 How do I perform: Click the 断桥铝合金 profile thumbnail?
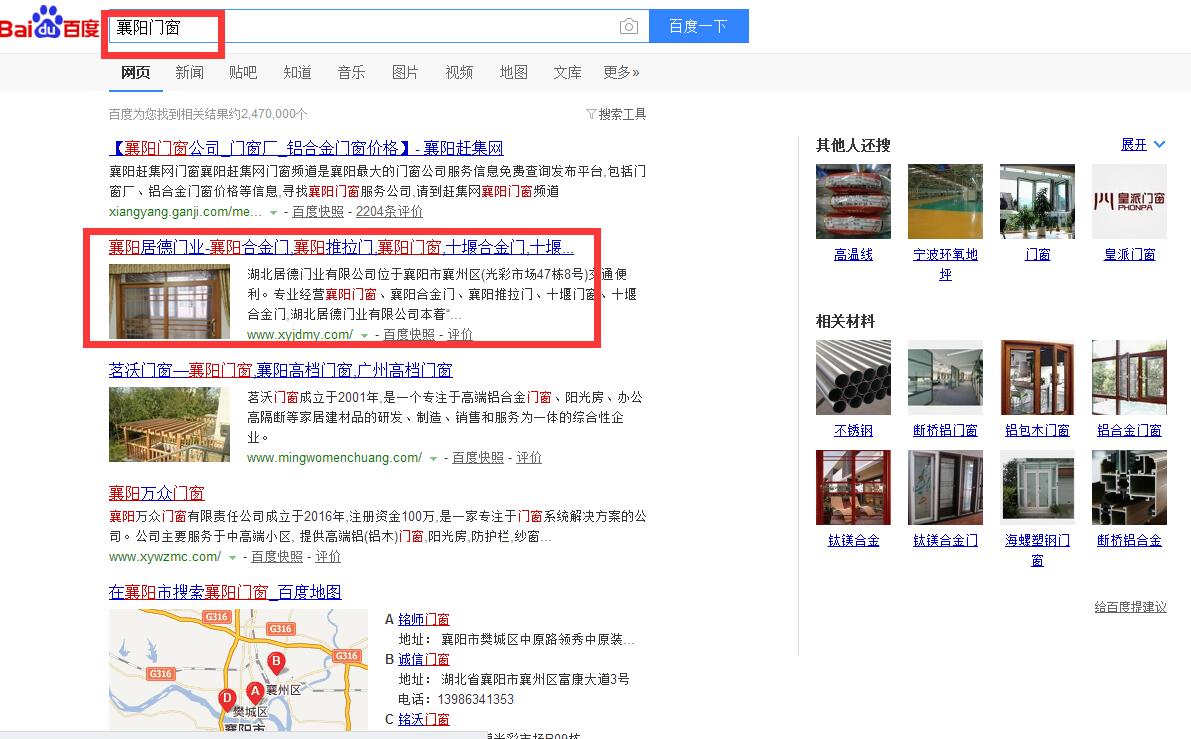coord(1129,488)
